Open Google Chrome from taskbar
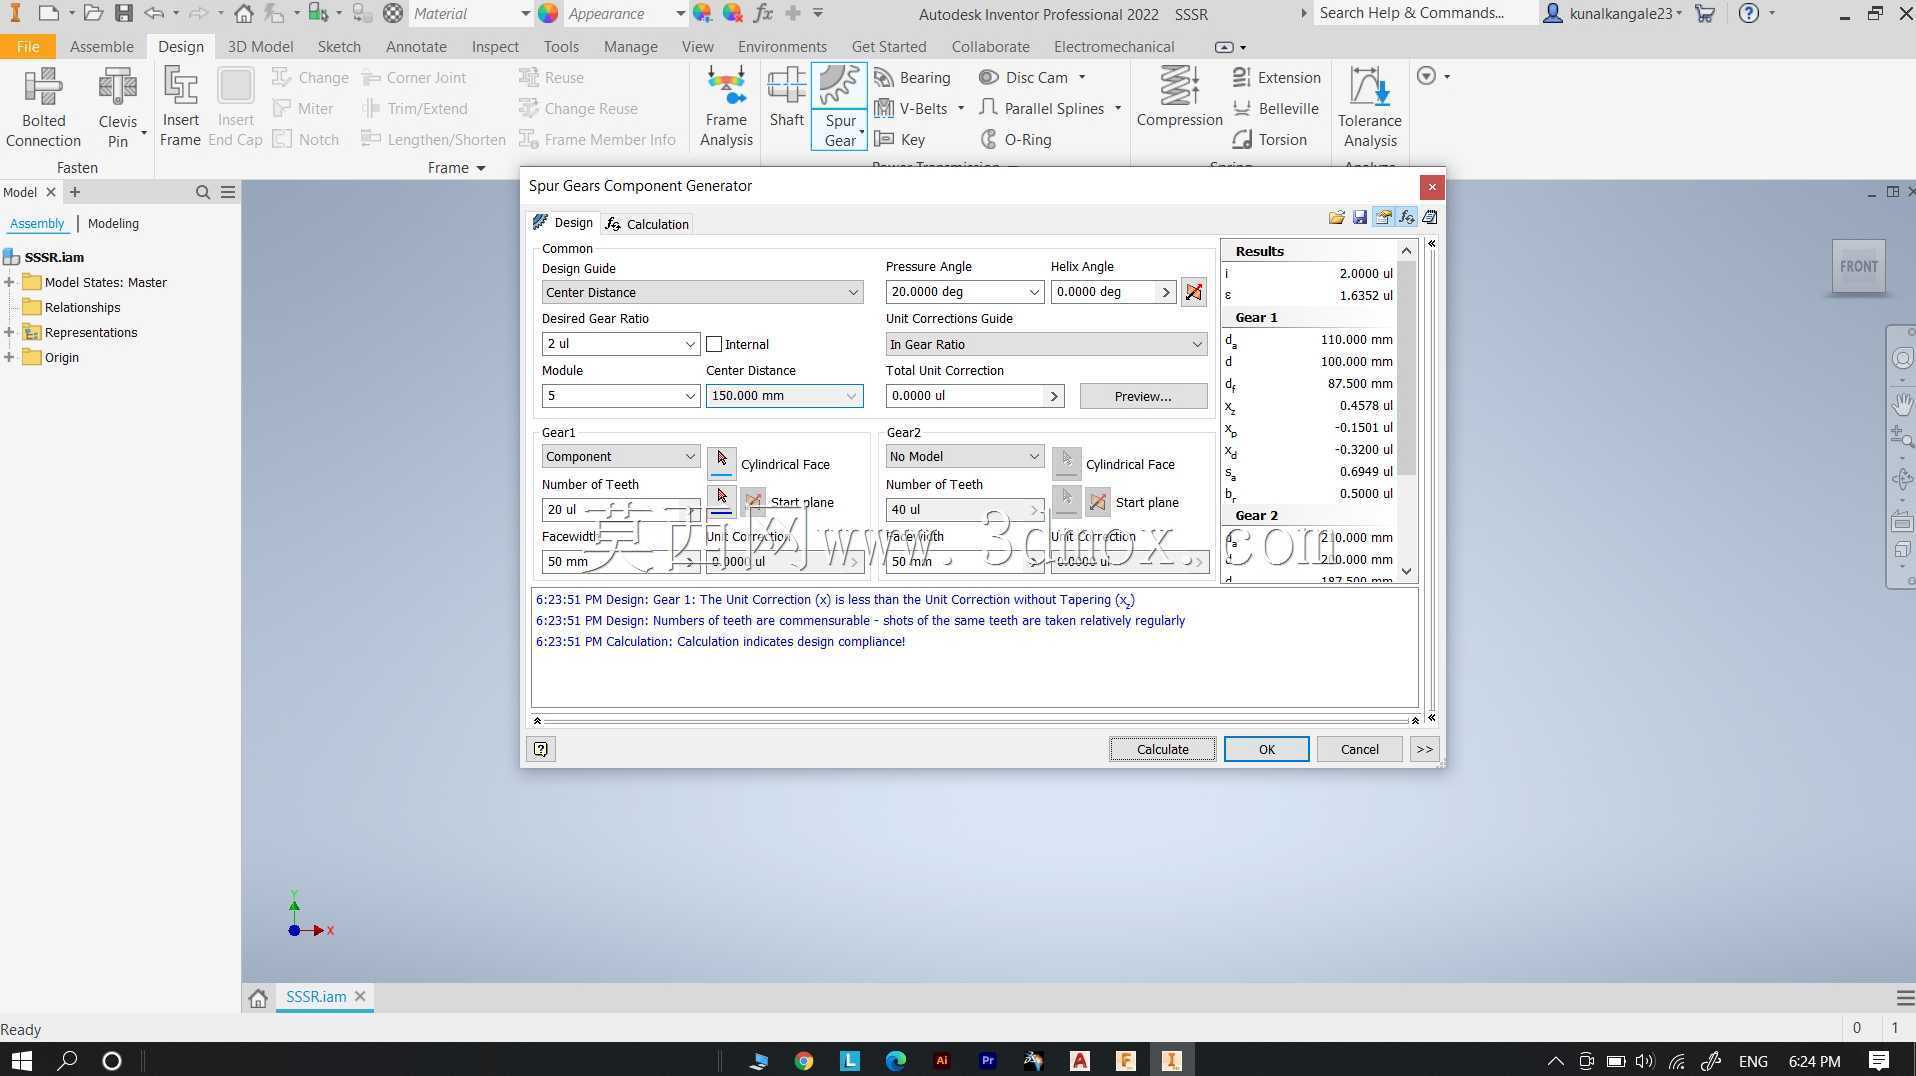 (804, 1060)
